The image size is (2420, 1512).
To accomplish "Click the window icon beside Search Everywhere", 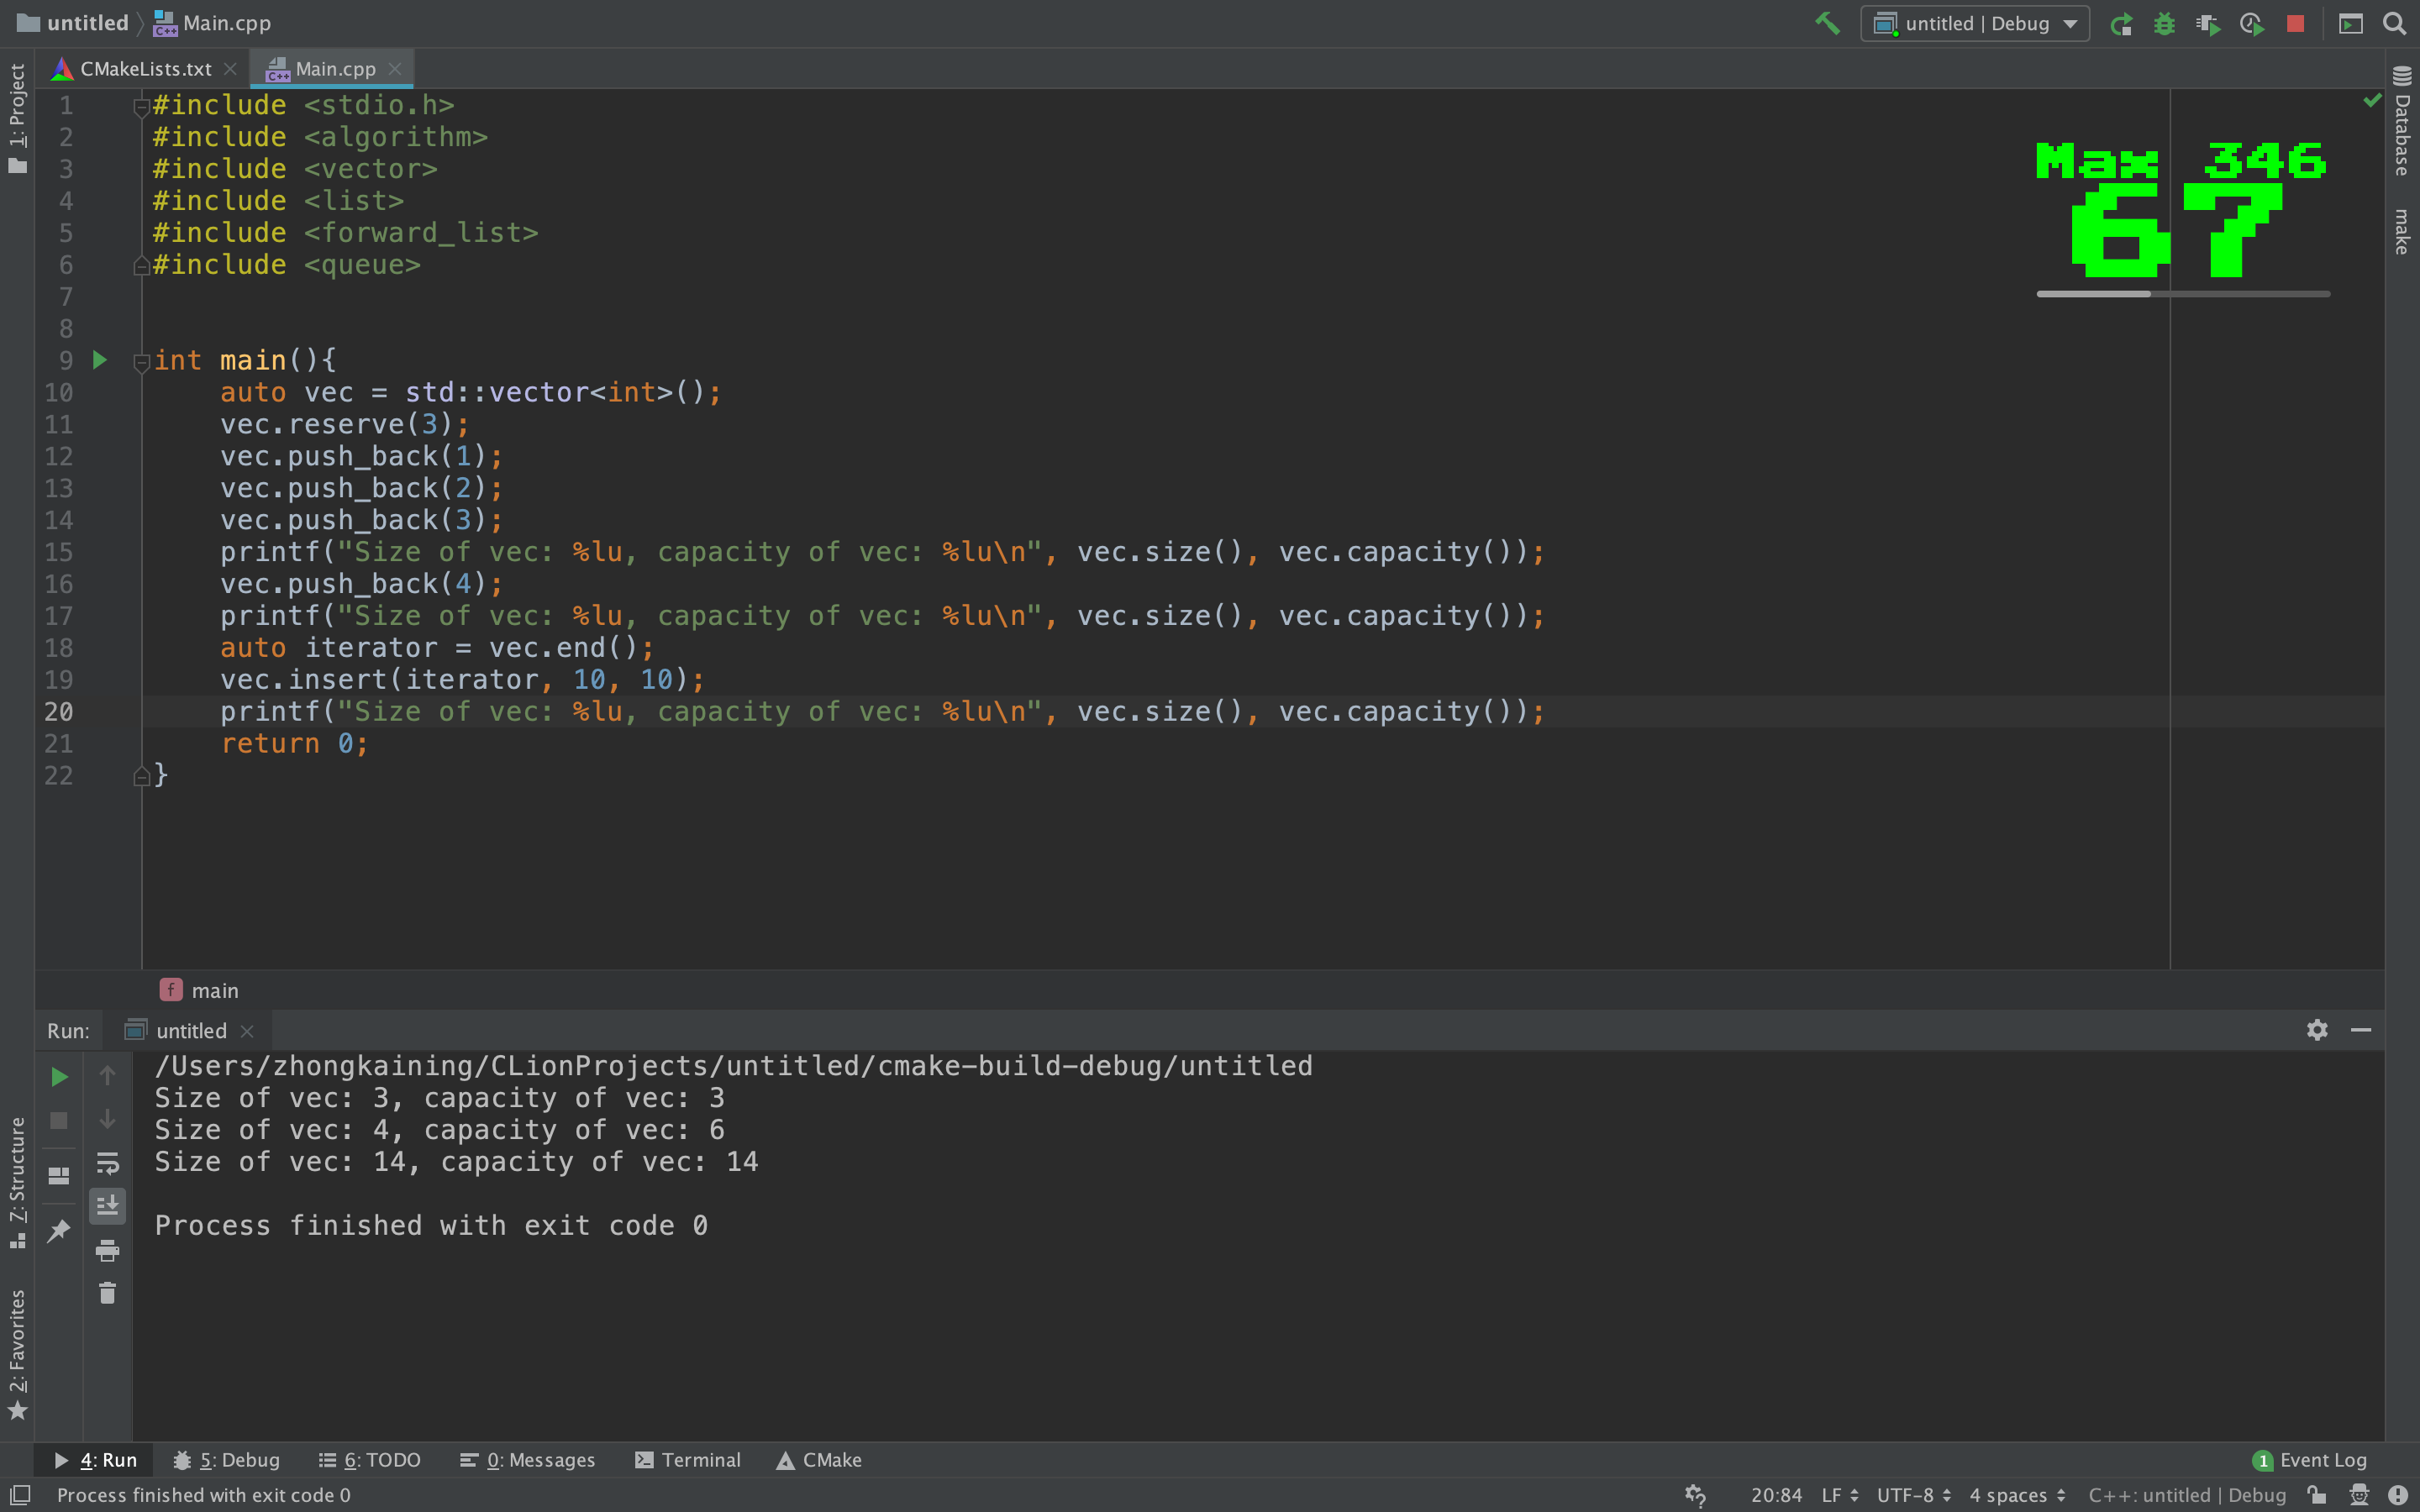I will coord(2351,23).
